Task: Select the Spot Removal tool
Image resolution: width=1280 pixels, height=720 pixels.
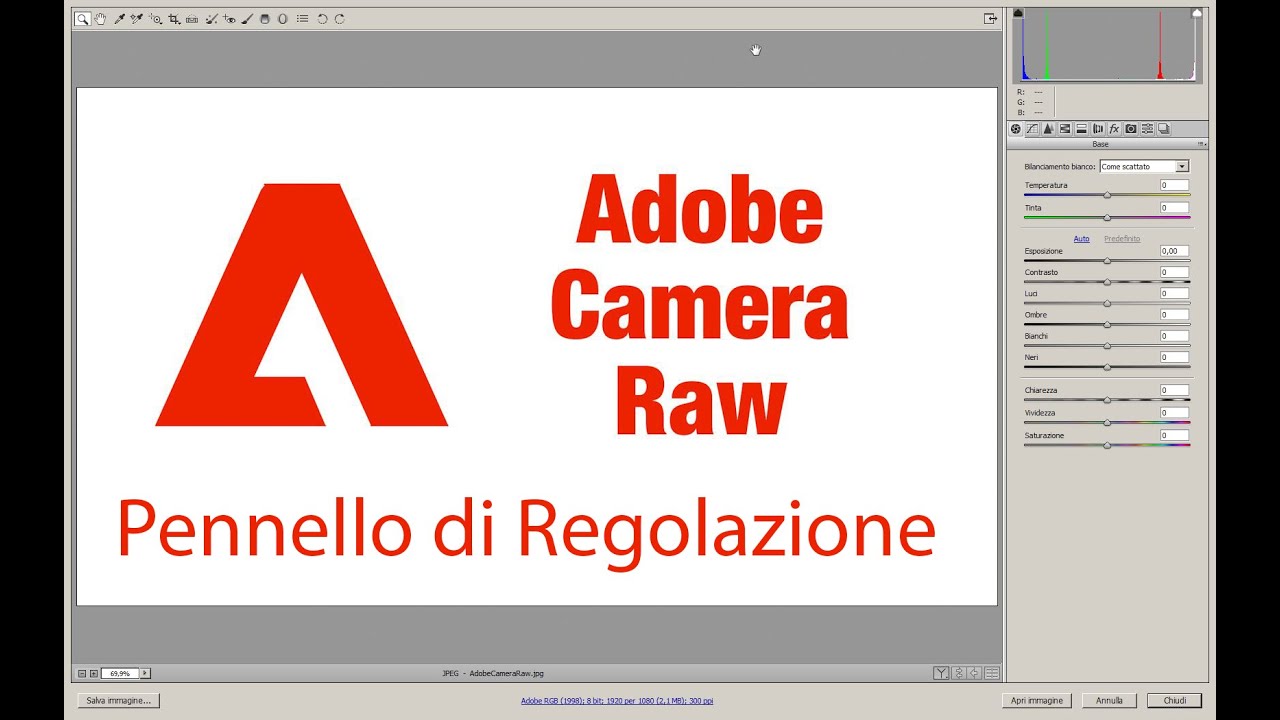Action: tap(212, 19)
